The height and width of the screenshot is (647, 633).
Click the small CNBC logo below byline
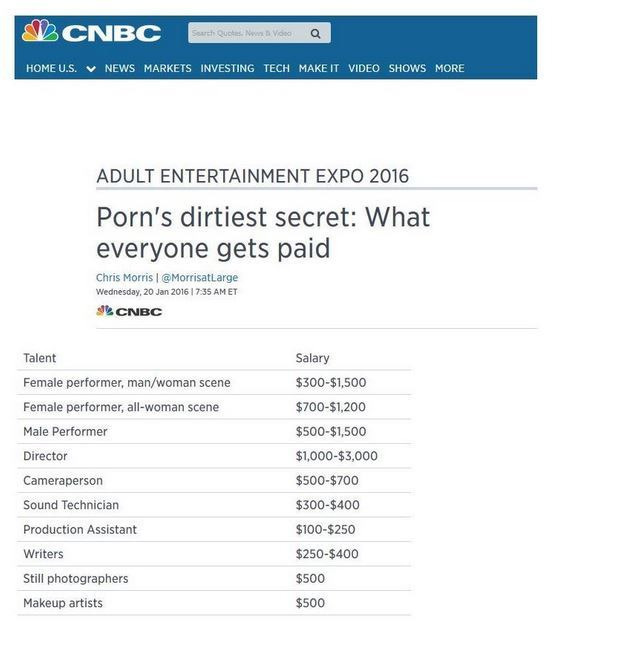click(x=129, y=311)
